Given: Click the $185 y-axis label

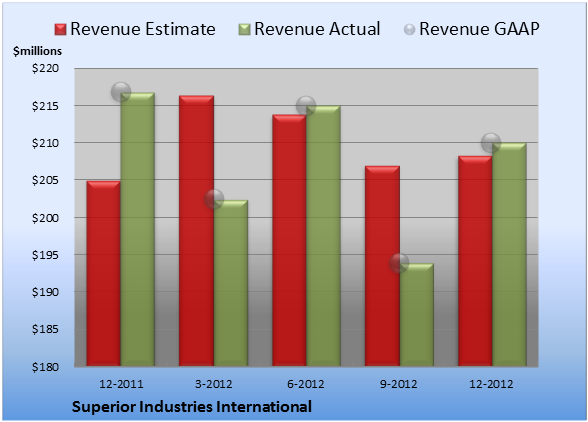Looking at the screenshot, I should (45, 329).
